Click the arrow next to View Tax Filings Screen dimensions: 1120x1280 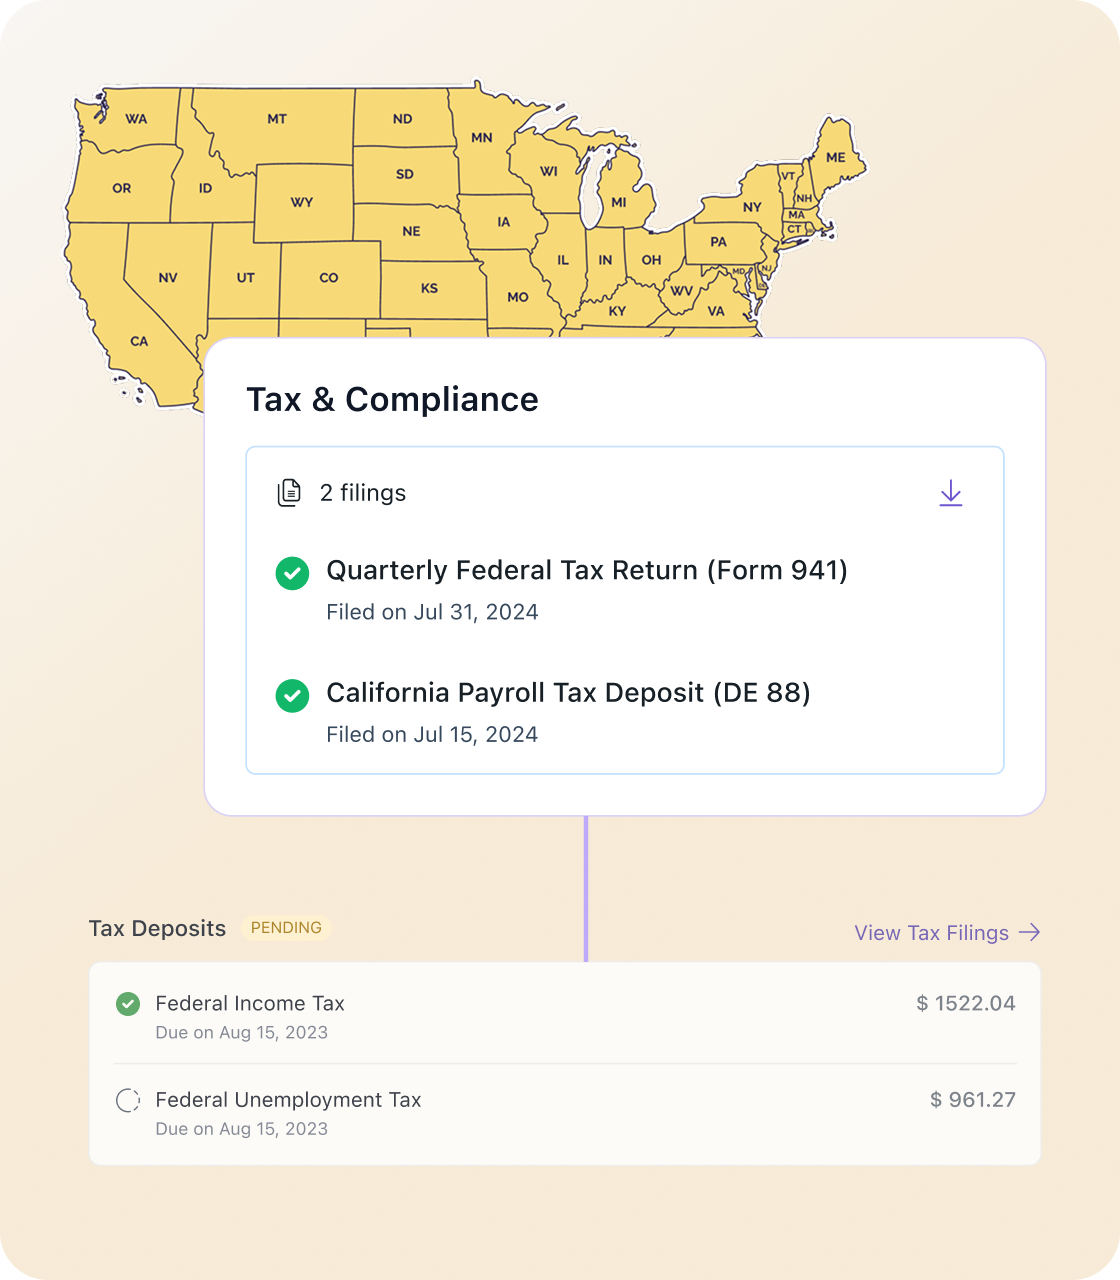click(1029, 932)
